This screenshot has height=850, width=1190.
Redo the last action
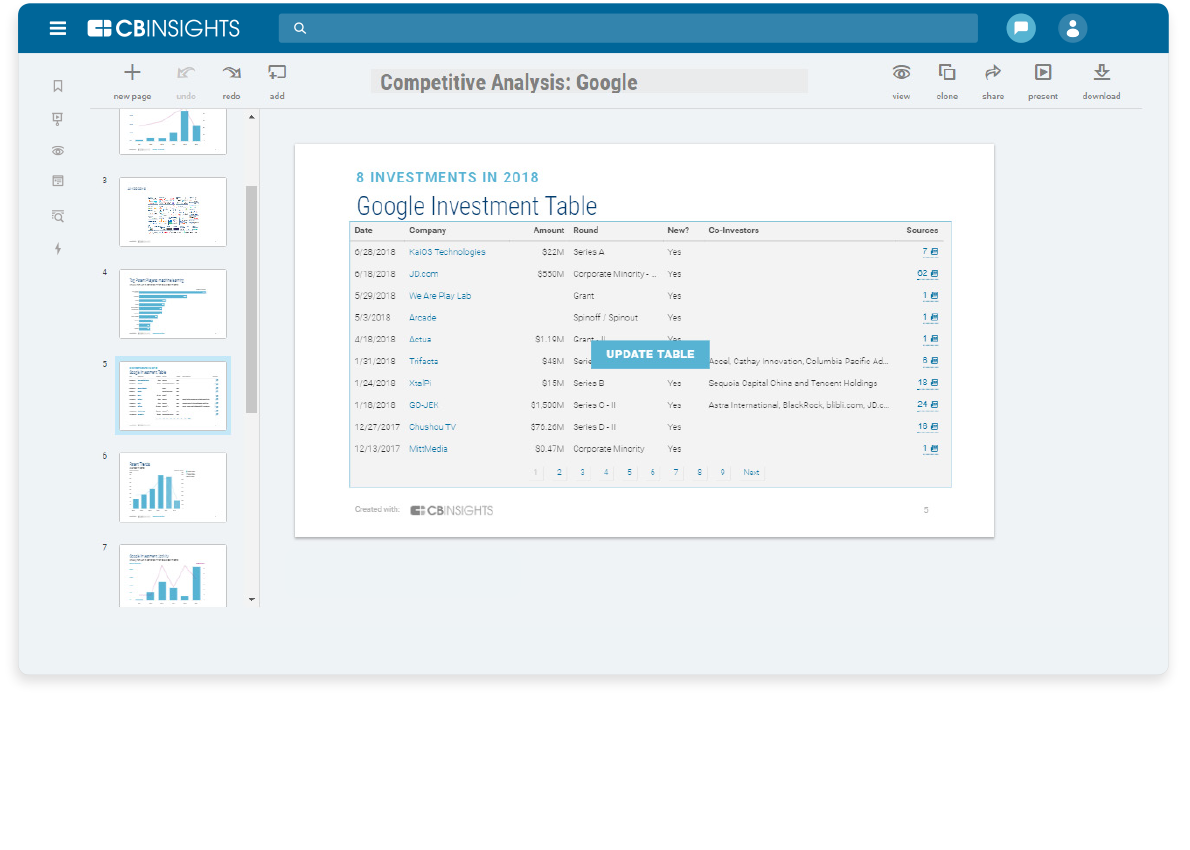231,82
